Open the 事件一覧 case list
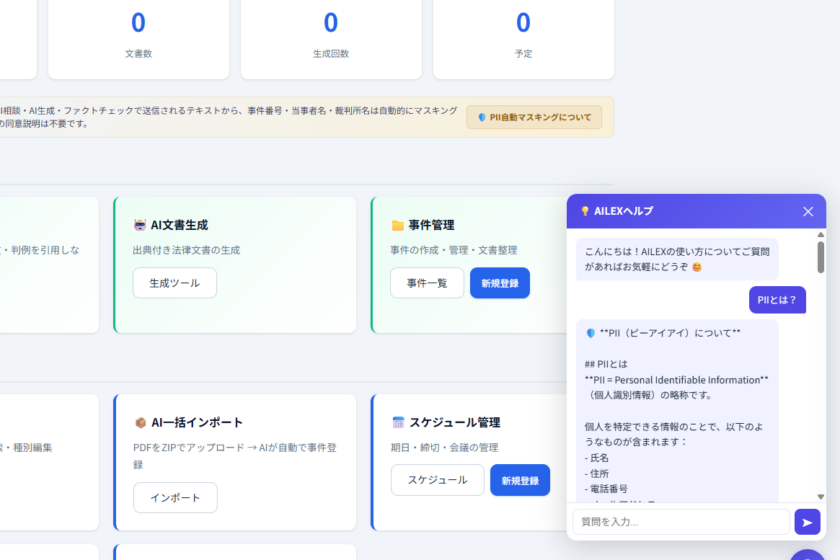Viewport: 840px width, 560px height. pos(427,283)
